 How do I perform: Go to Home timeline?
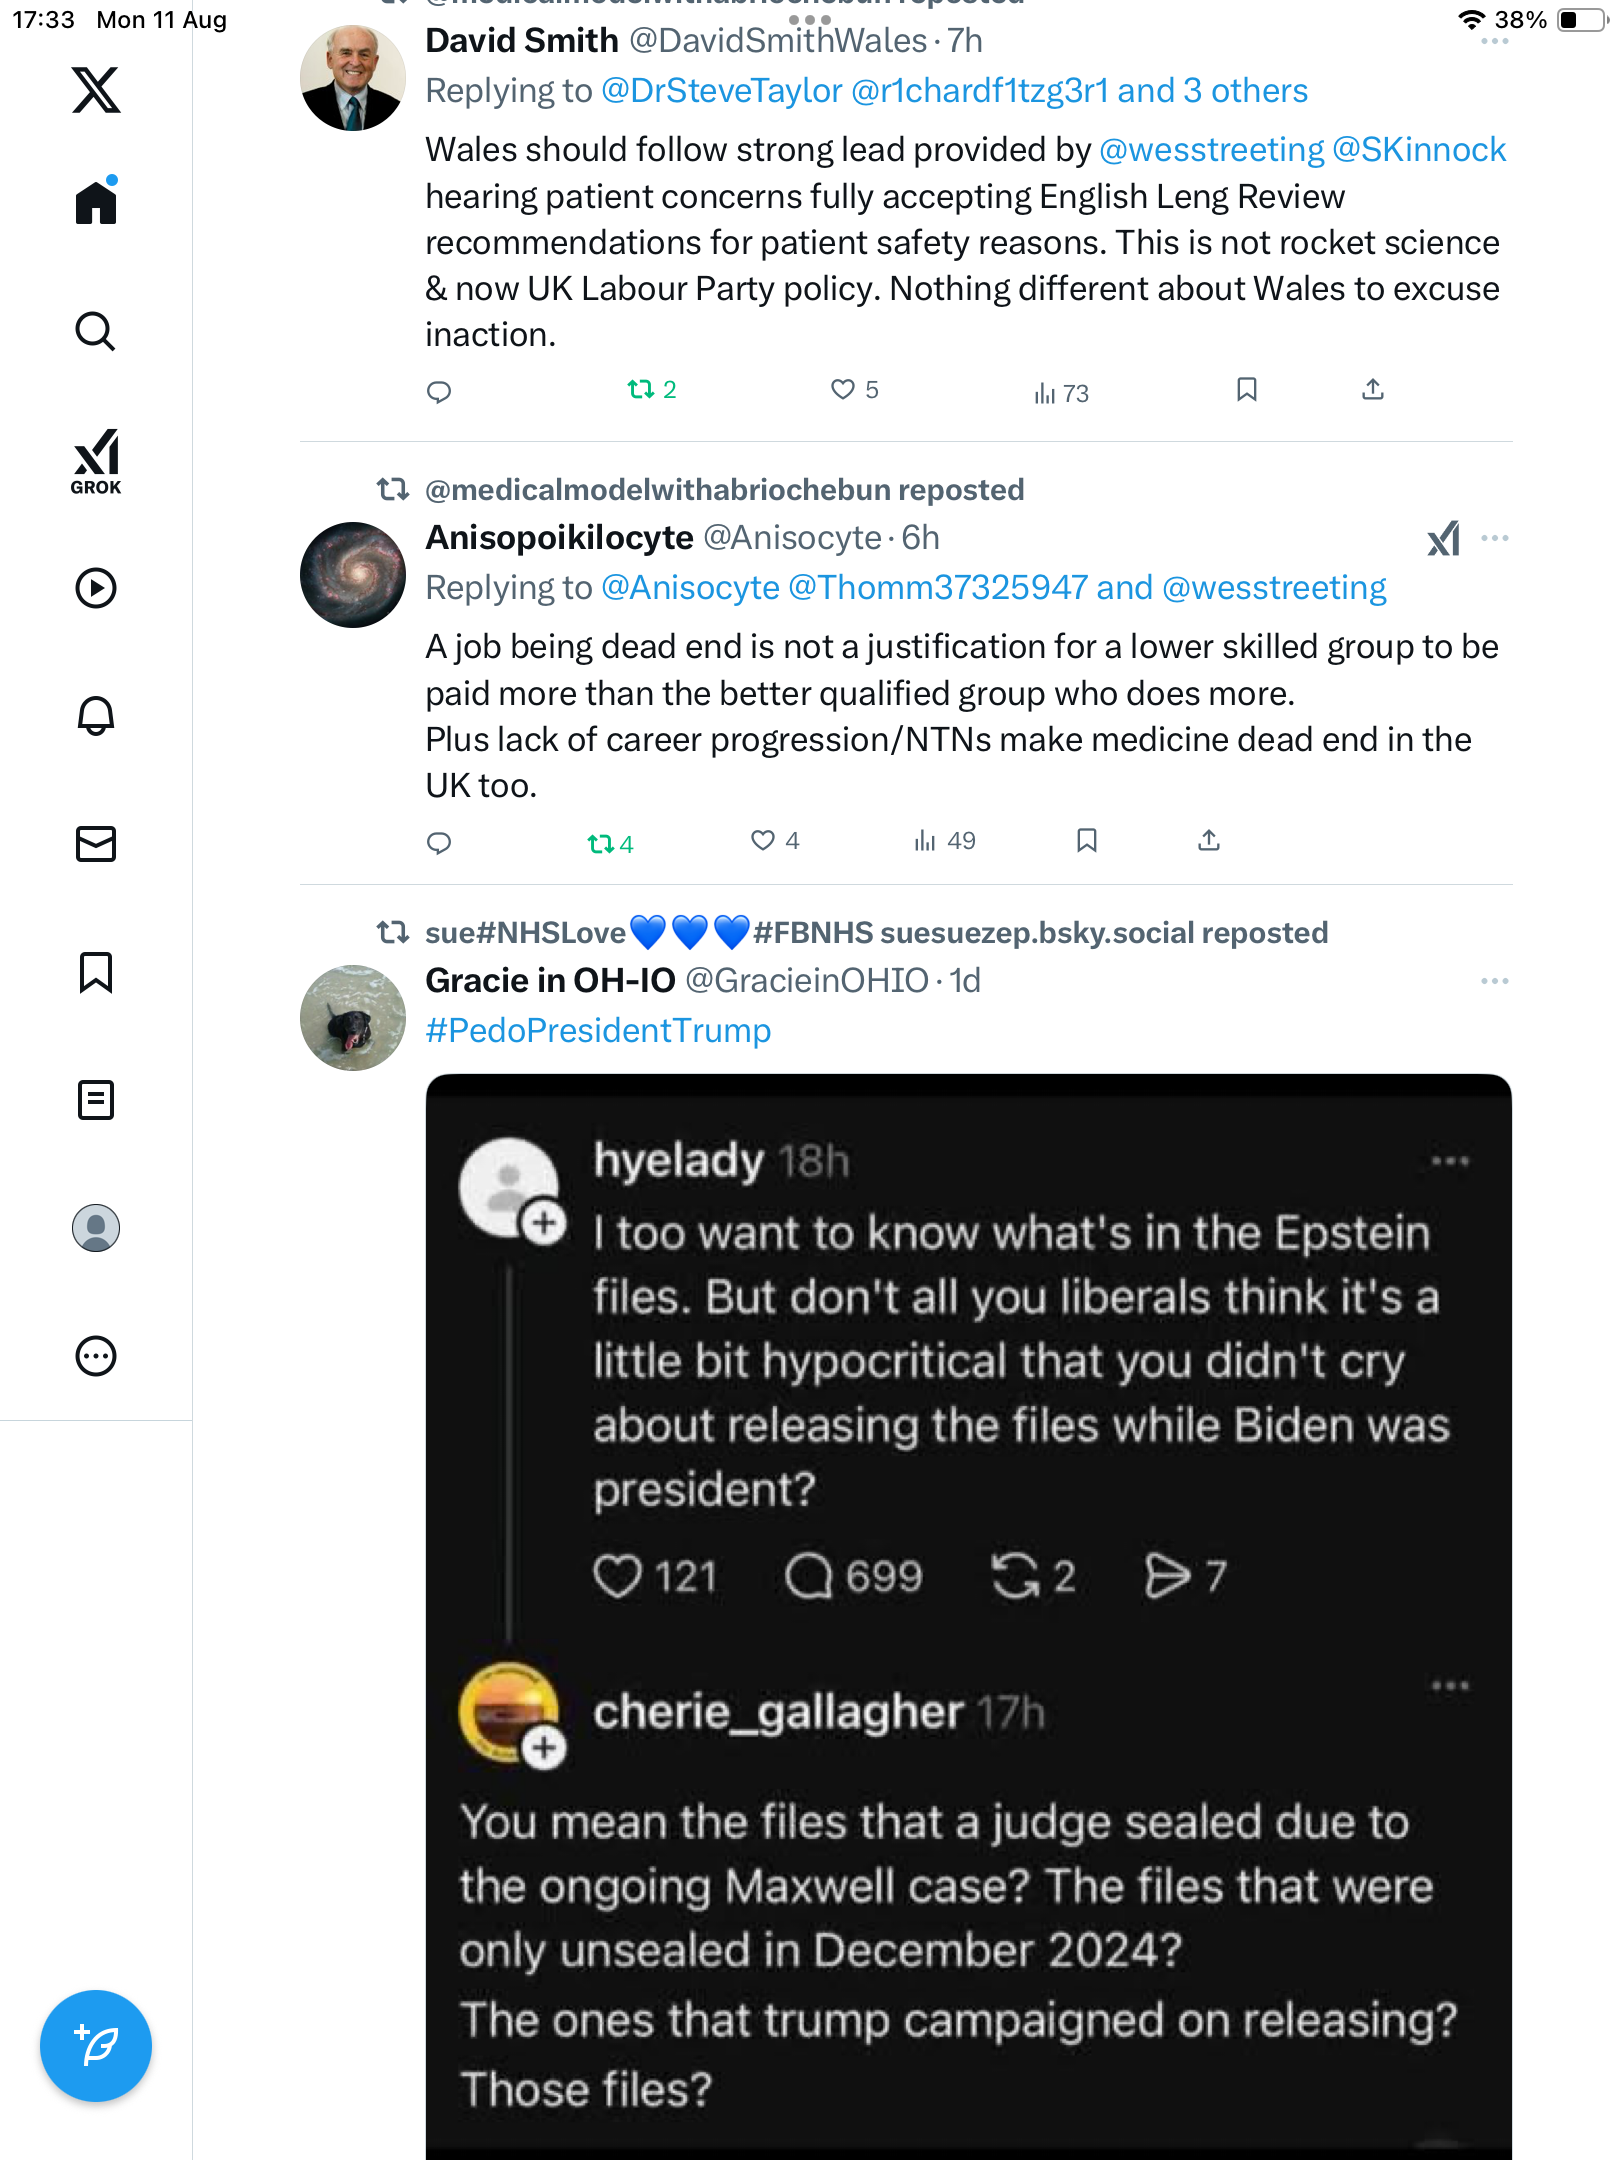(x=96, y=202)
